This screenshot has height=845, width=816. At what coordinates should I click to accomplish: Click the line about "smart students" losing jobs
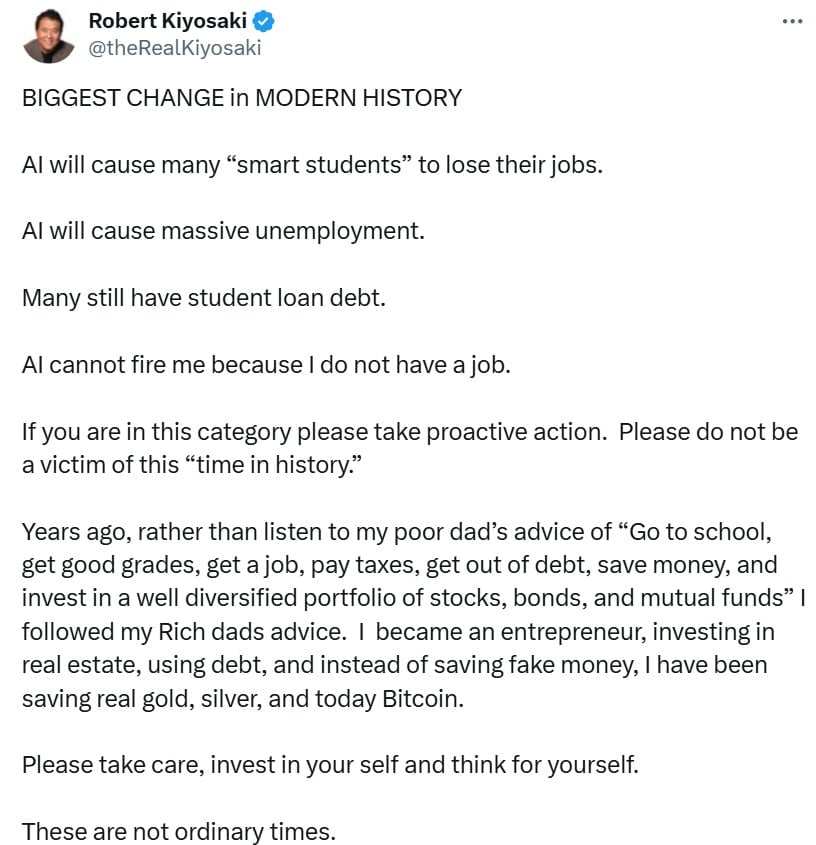[312, 165]
